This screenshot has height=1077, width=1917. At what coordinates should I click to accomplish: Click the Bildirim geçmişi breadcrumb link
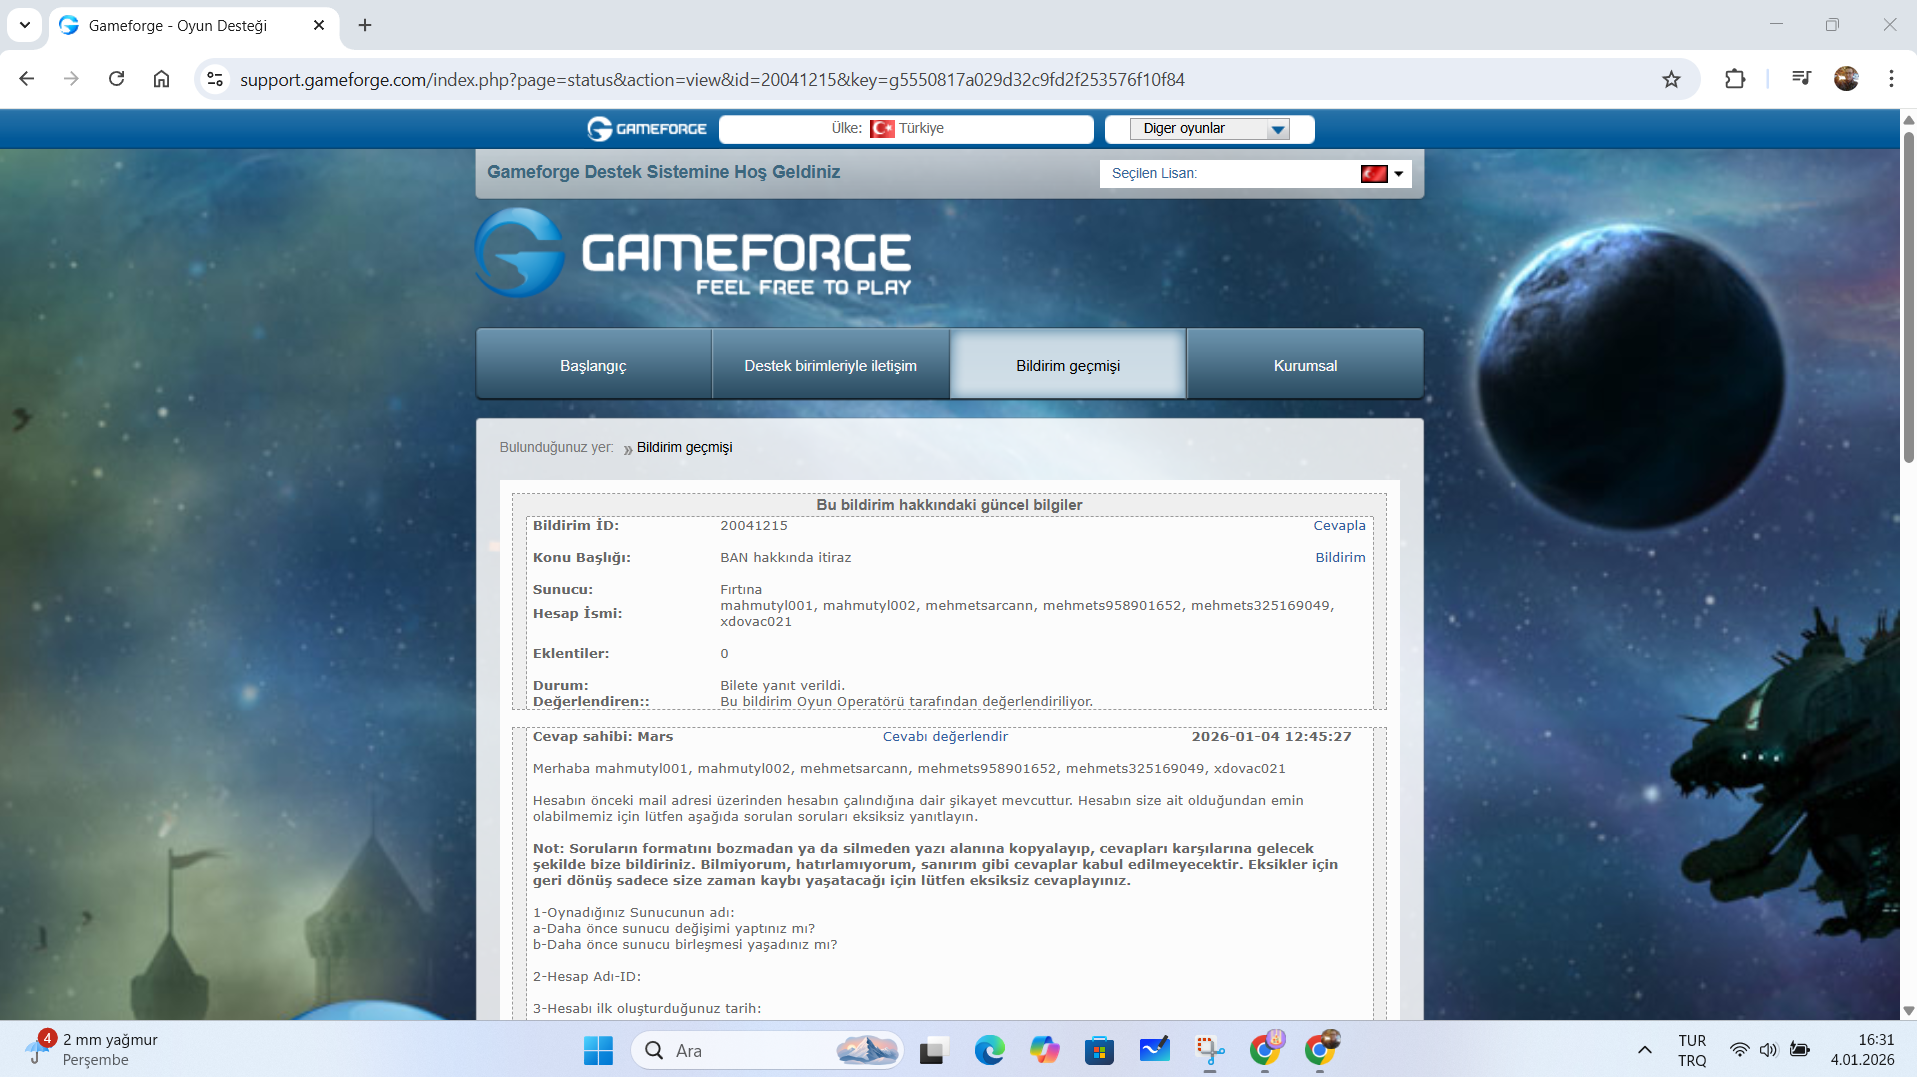click(x=685, y=447)
